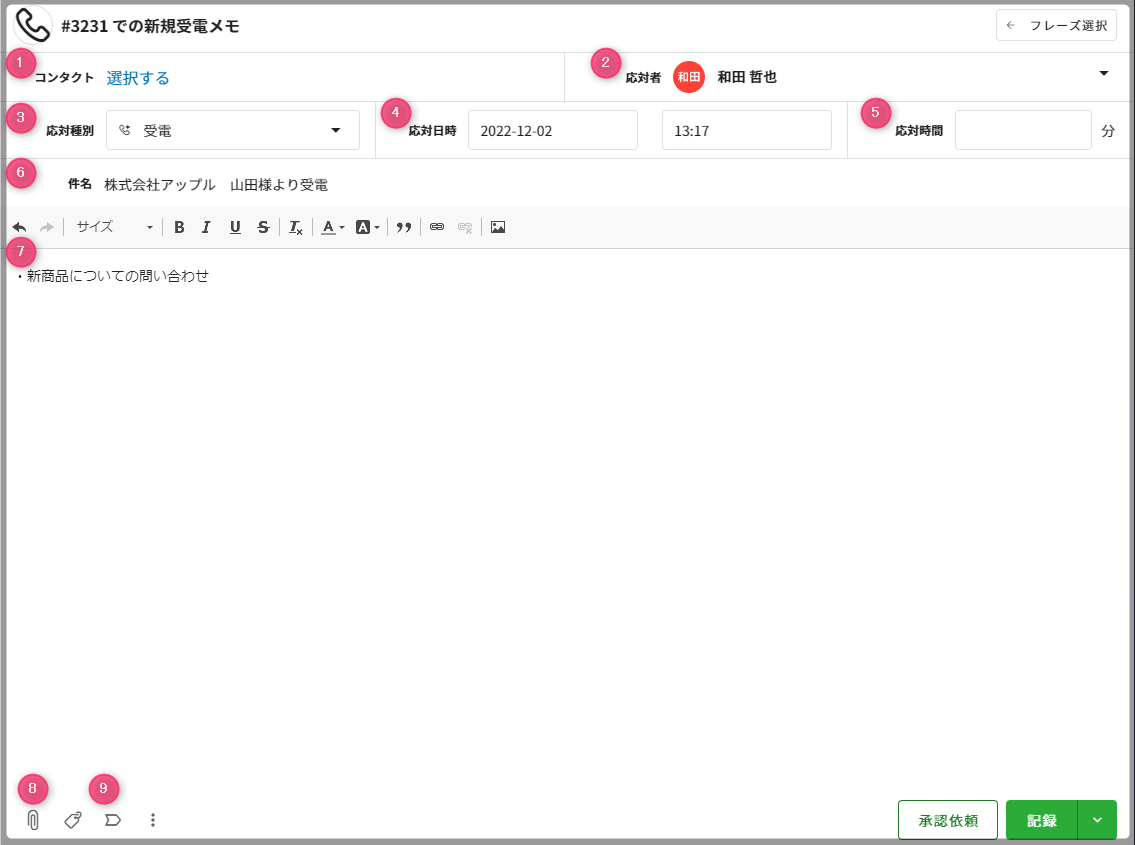Insert a blockquote with quote icon

coord(404,227)
